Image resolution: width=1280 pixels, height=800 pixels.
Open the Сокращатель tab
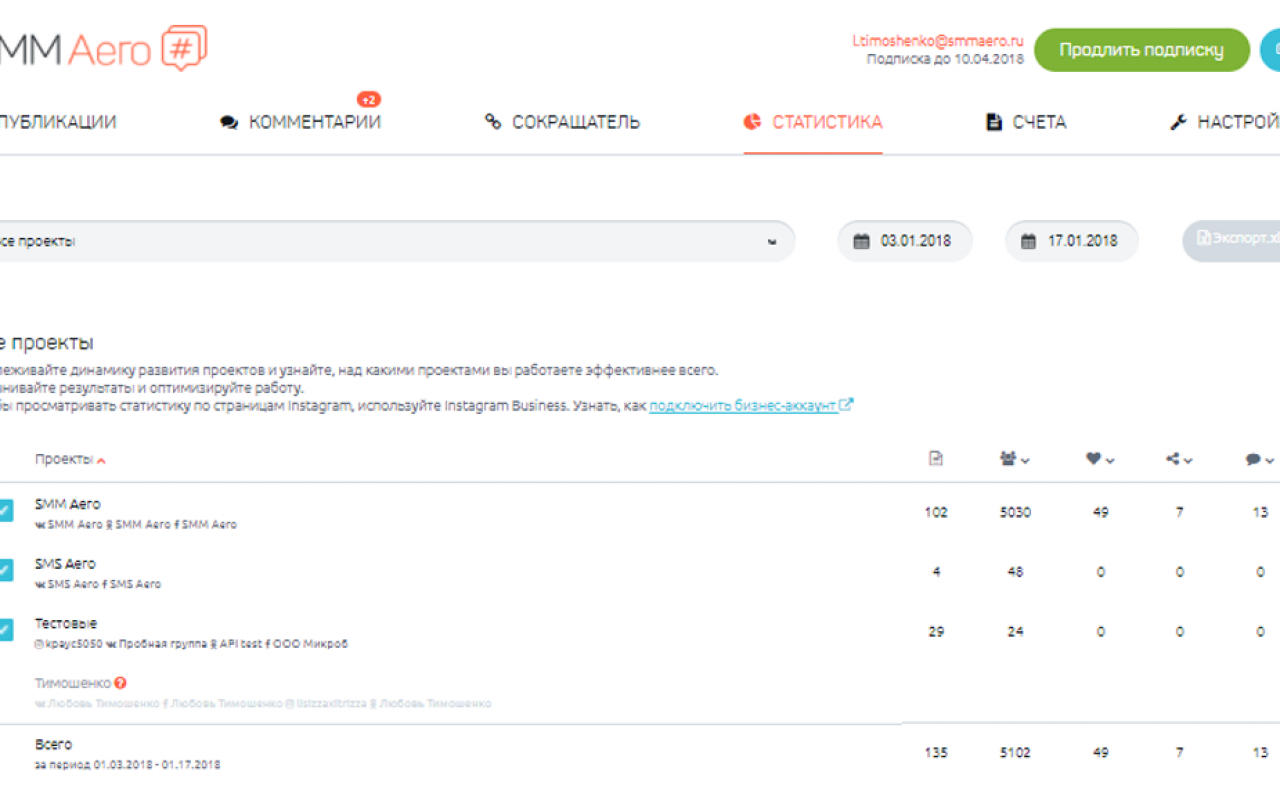[x=562, y=123]
